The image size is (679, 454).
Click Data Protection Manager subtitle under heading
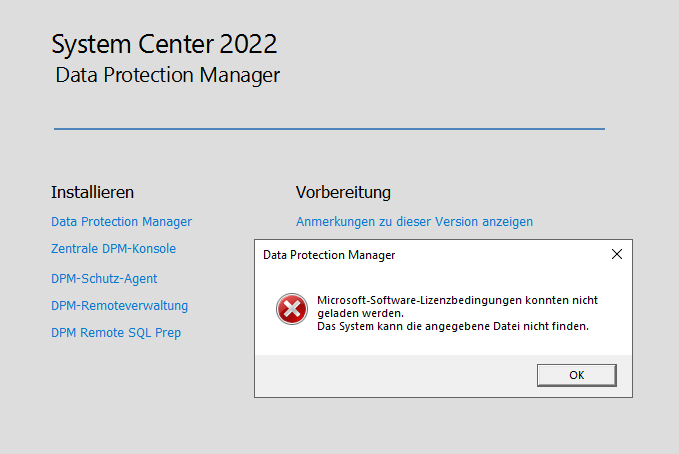pos(168,75)
